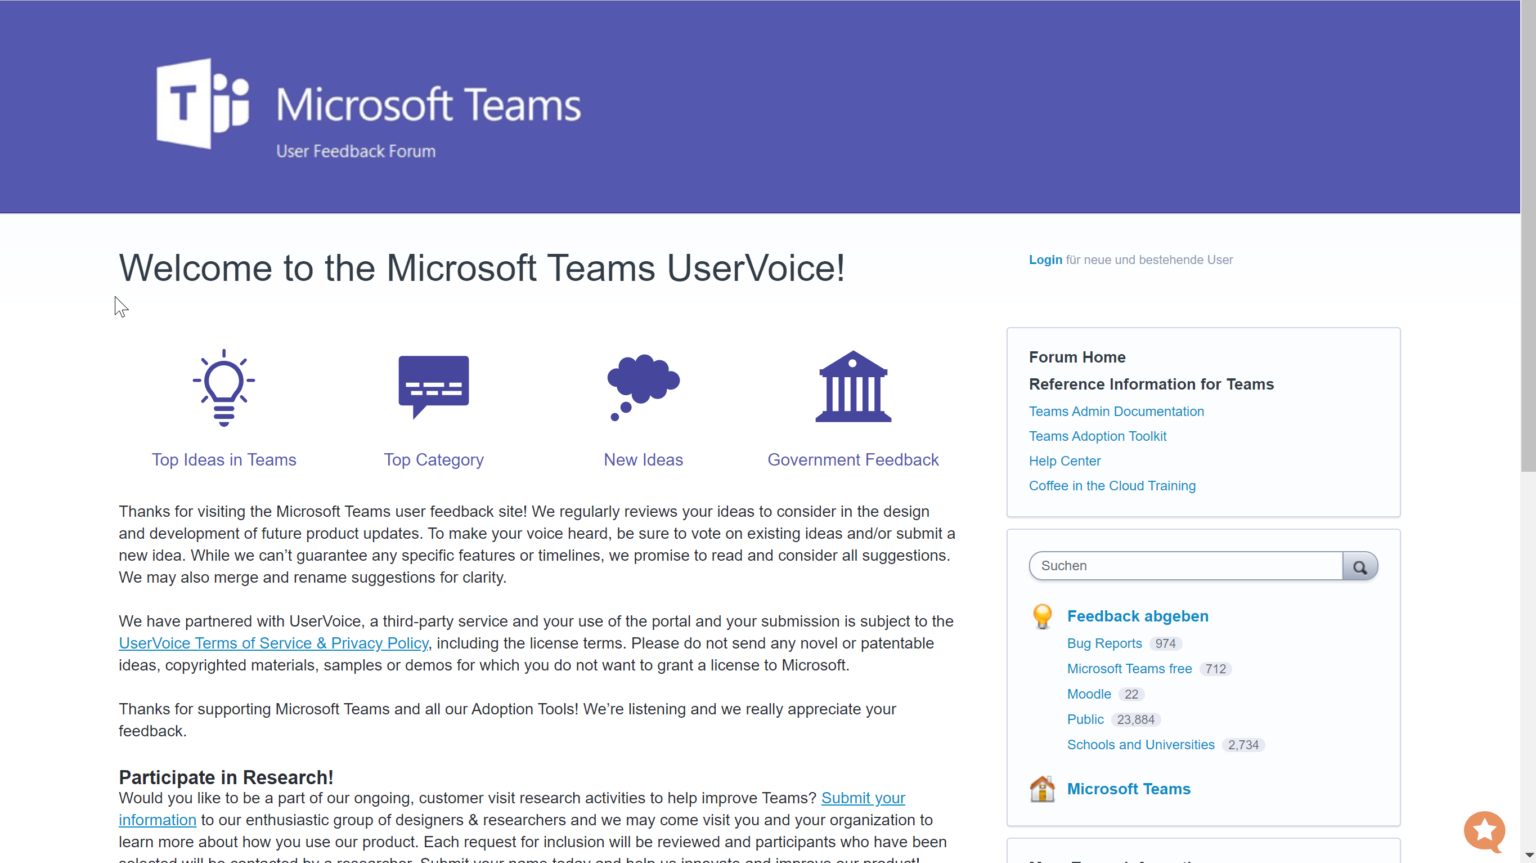Open Teams Admin Documentation

pyautogui.click(x=1116, y=411)
